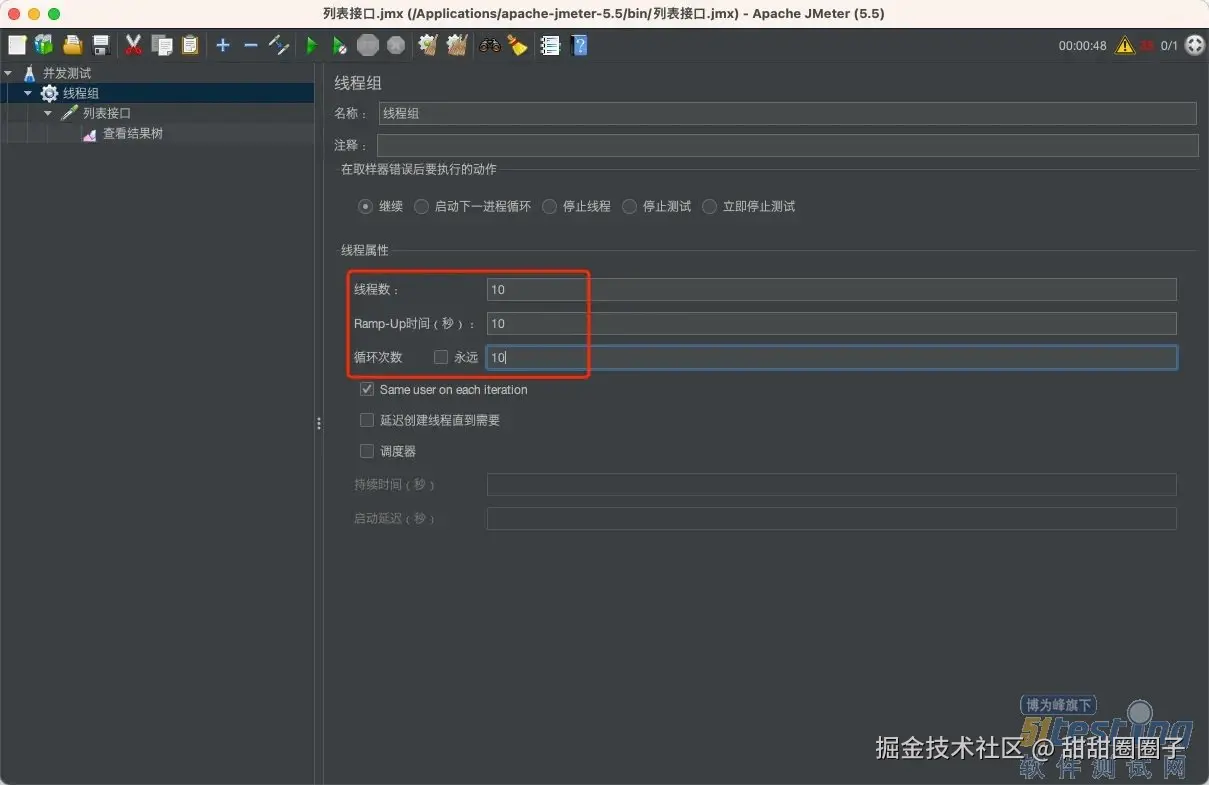The width and height of the screenshot is (1209, 785).
Task: Clear all results with double broom icon
Action: 457,45
